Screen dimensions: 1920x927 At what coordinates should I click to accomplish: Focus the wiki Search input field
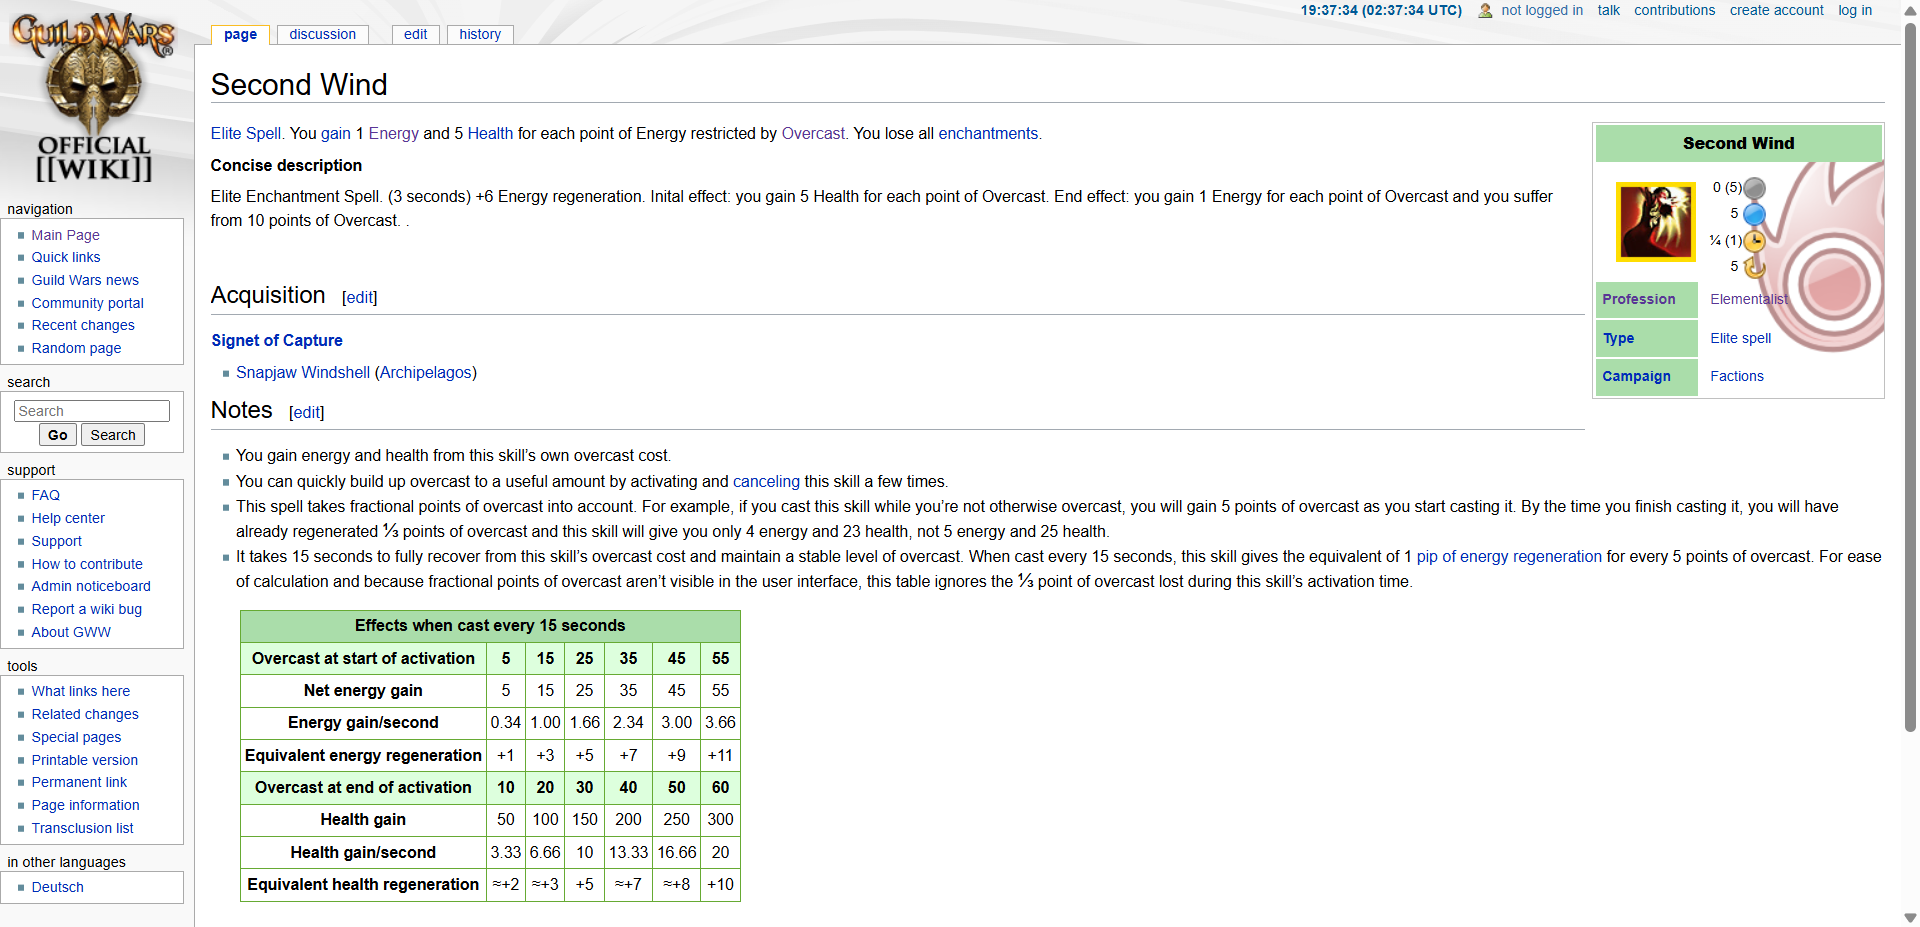click(92, 411)
